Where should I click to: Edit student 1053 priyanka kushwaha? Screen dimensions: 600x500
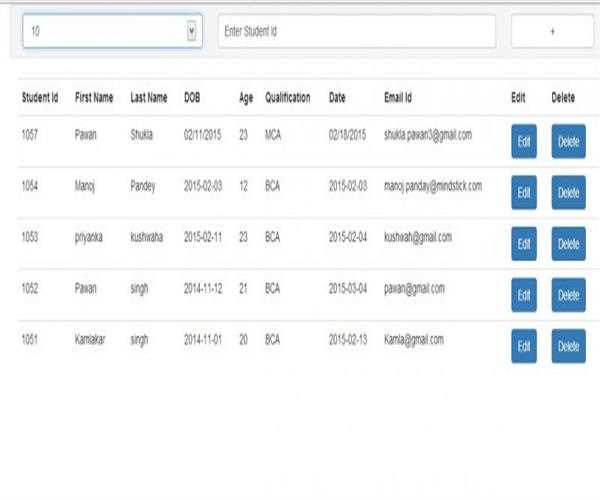523,243
